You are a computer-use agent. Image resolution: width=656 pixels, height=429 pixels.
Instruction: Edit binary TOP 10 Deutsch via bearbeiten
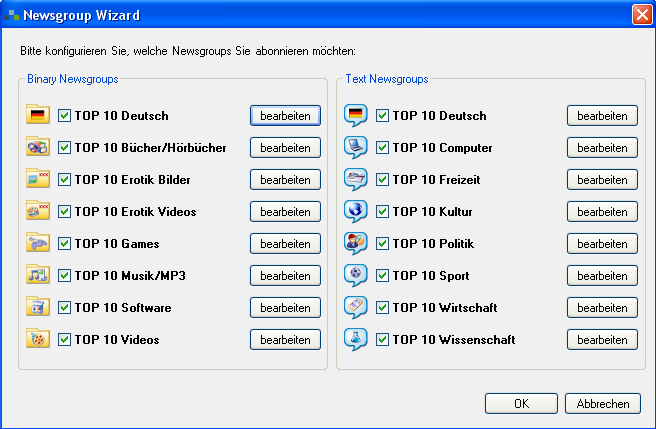click(285, 116)
